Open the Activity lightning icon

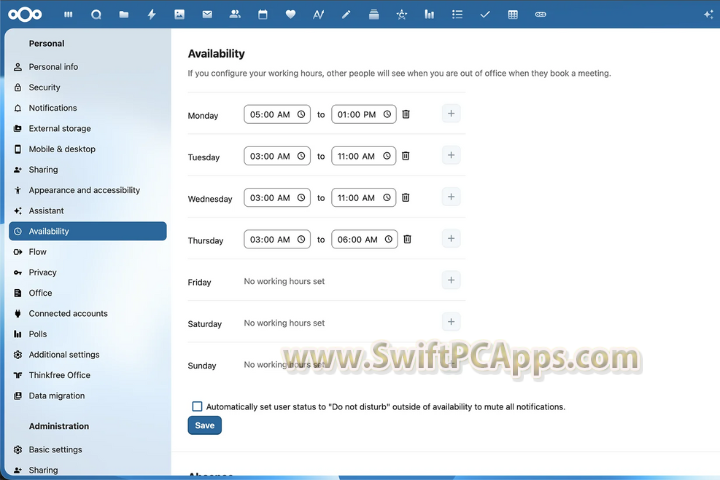(x=152, y=15)
